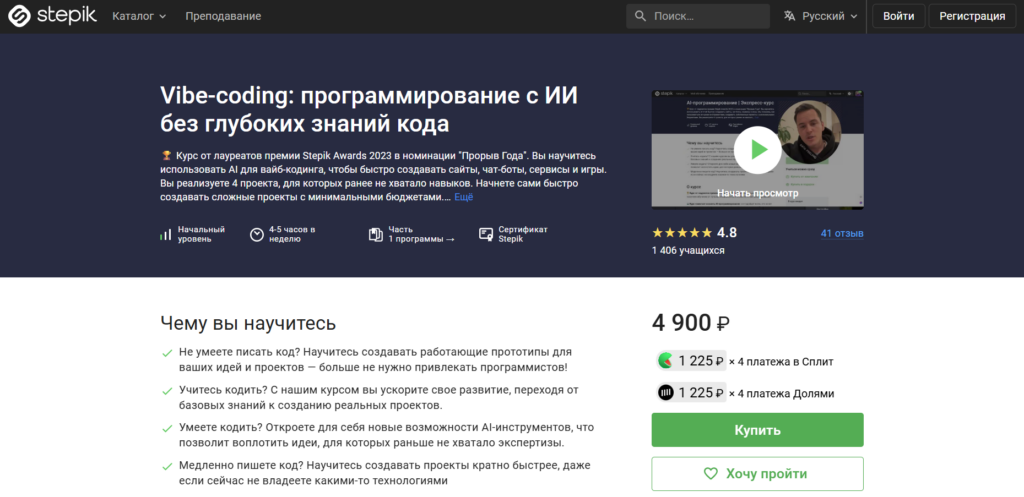Play the course preview video
The height and width of the screenshot is (497, 1024).
(757, 150)
